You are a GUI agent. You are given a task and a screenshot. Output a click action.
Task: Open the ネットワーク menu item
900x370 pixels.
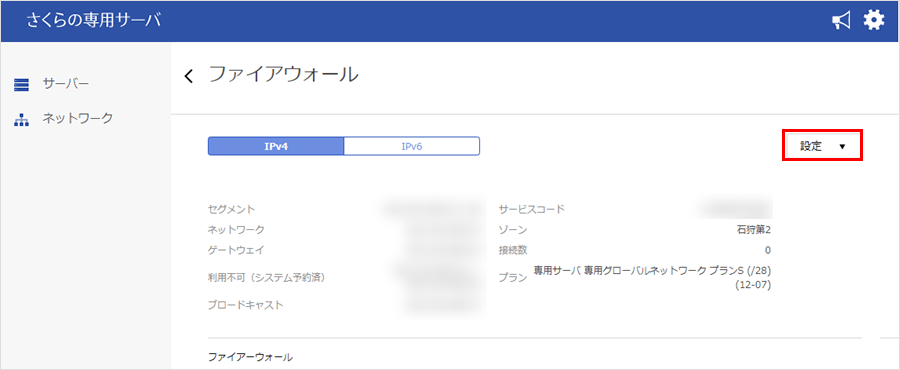77,119
